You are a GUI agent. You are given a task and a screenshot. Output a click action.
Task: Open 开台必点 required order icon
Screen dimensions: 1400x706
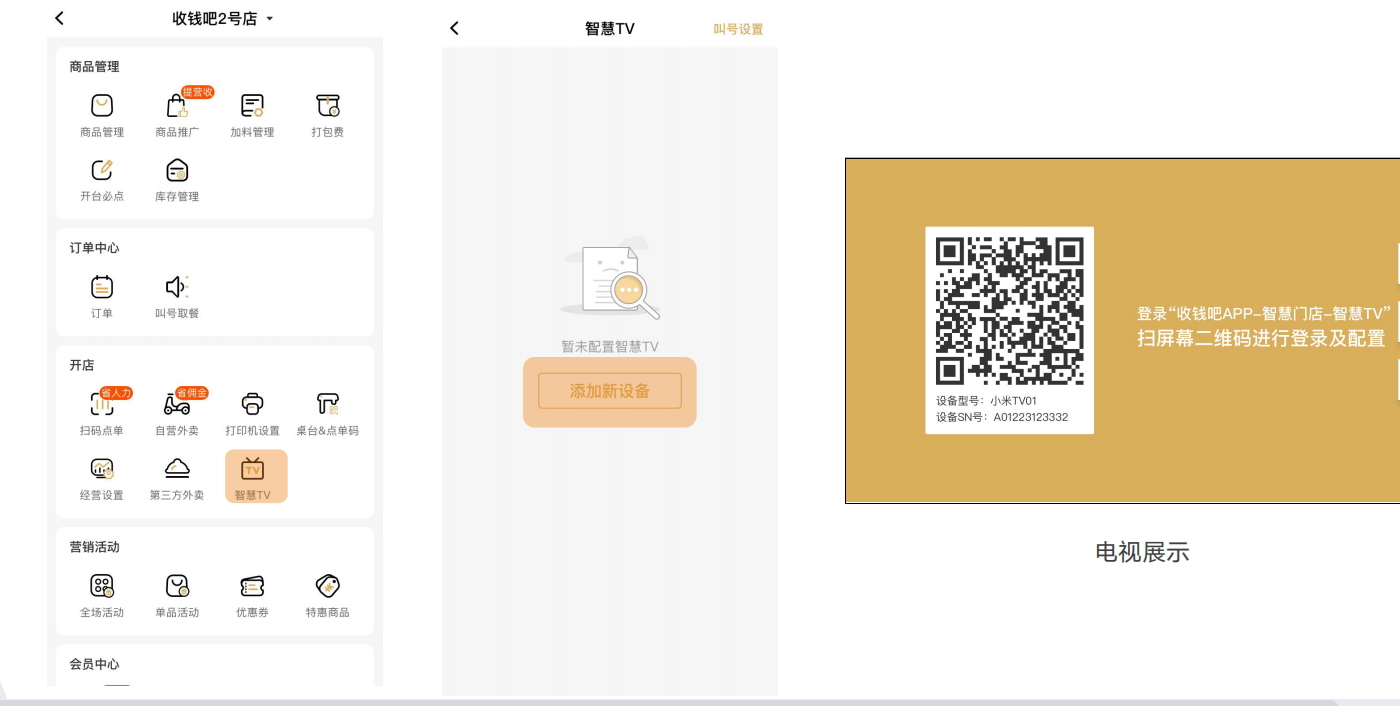pyautogui.click(x=102, y=170)
